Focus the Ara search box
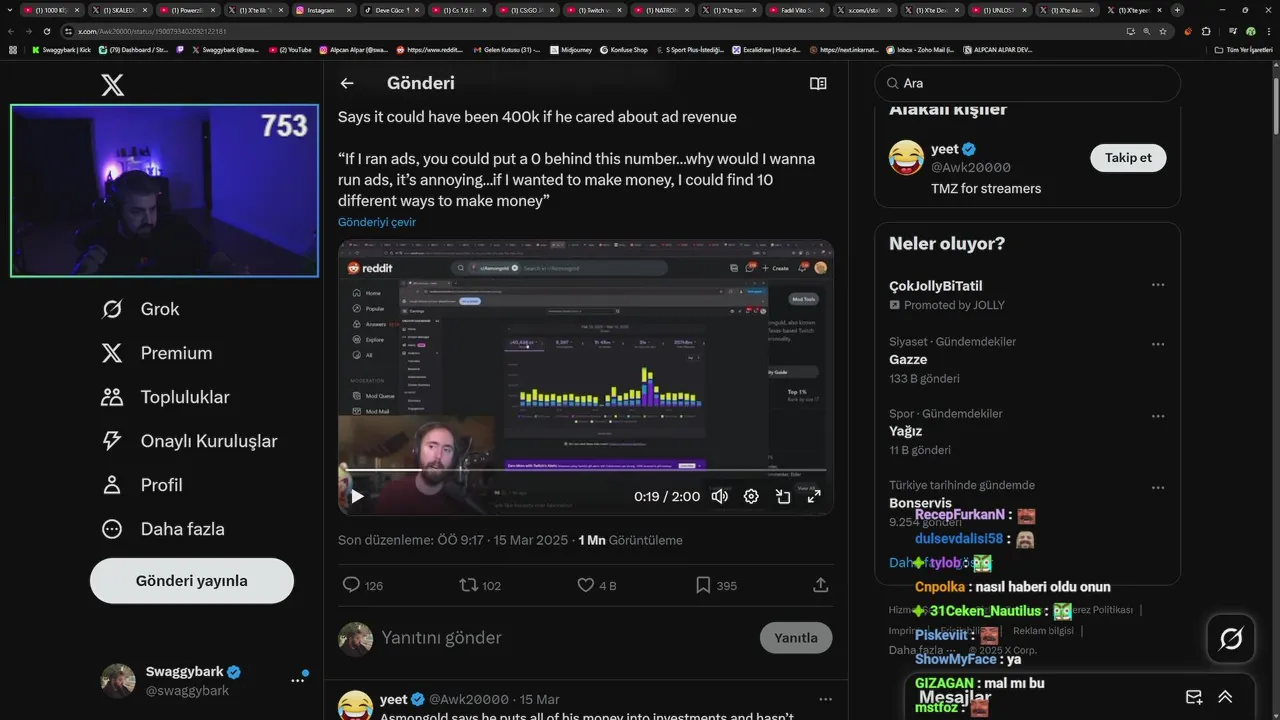Screen dimensions: 1280x720 pos(1027,83)
